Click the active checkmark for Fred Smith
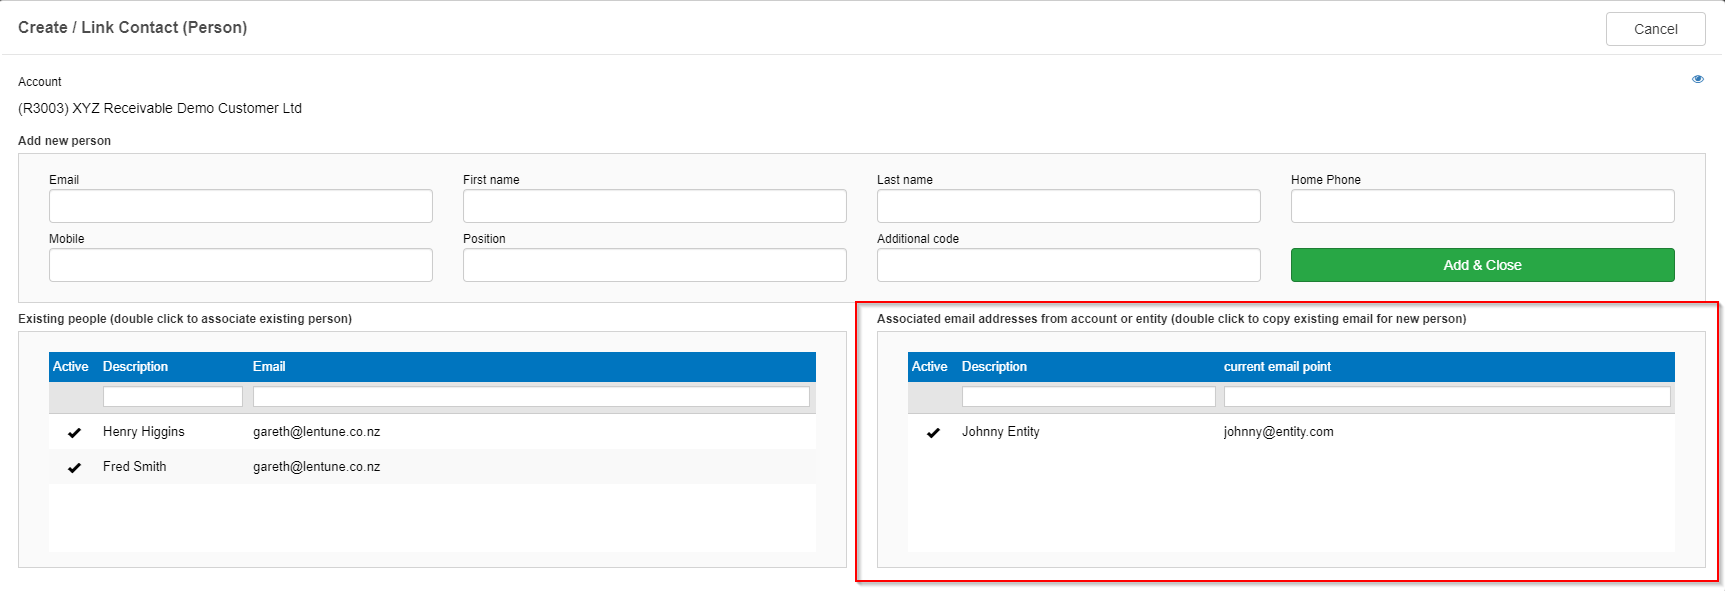Image resolution: width=1725 pixels, height=591 pixels. click(74, 468)
